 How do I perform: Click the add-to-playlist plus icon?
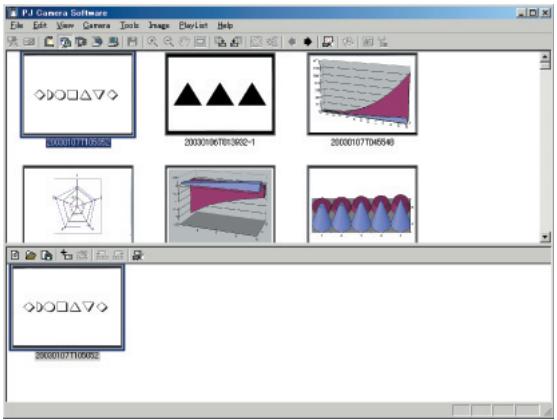pyautogui.click(x=66, y=255)
